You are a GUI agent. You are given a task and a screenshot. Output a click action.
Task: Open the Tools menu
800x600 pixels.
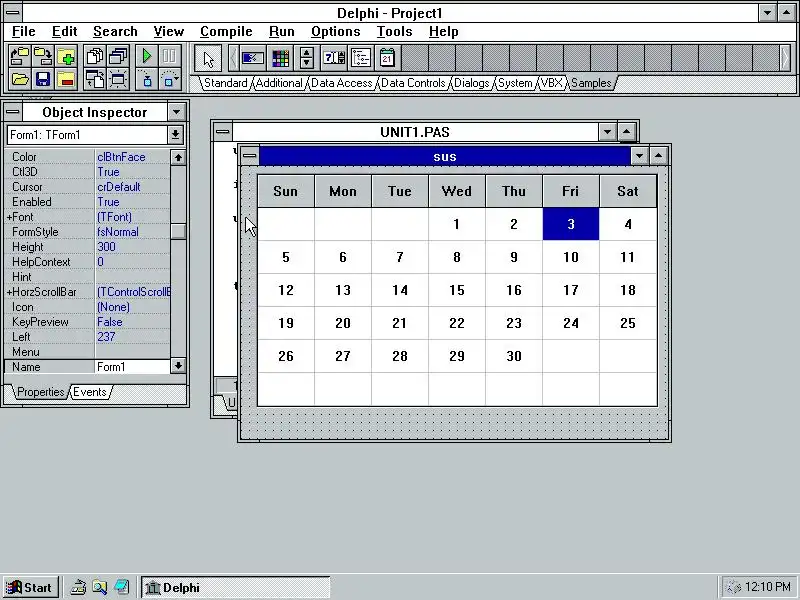click(394, 32)
